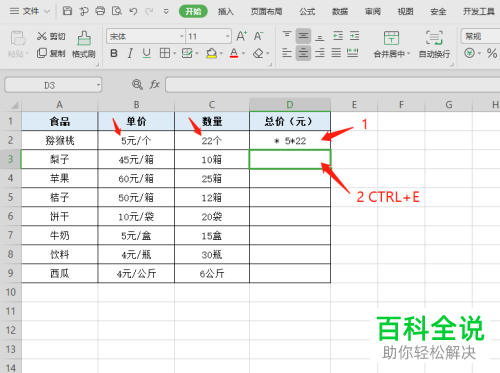Select cell containing 45元/箱
This screenshot has height=373, width=500.
pos(136,159)
